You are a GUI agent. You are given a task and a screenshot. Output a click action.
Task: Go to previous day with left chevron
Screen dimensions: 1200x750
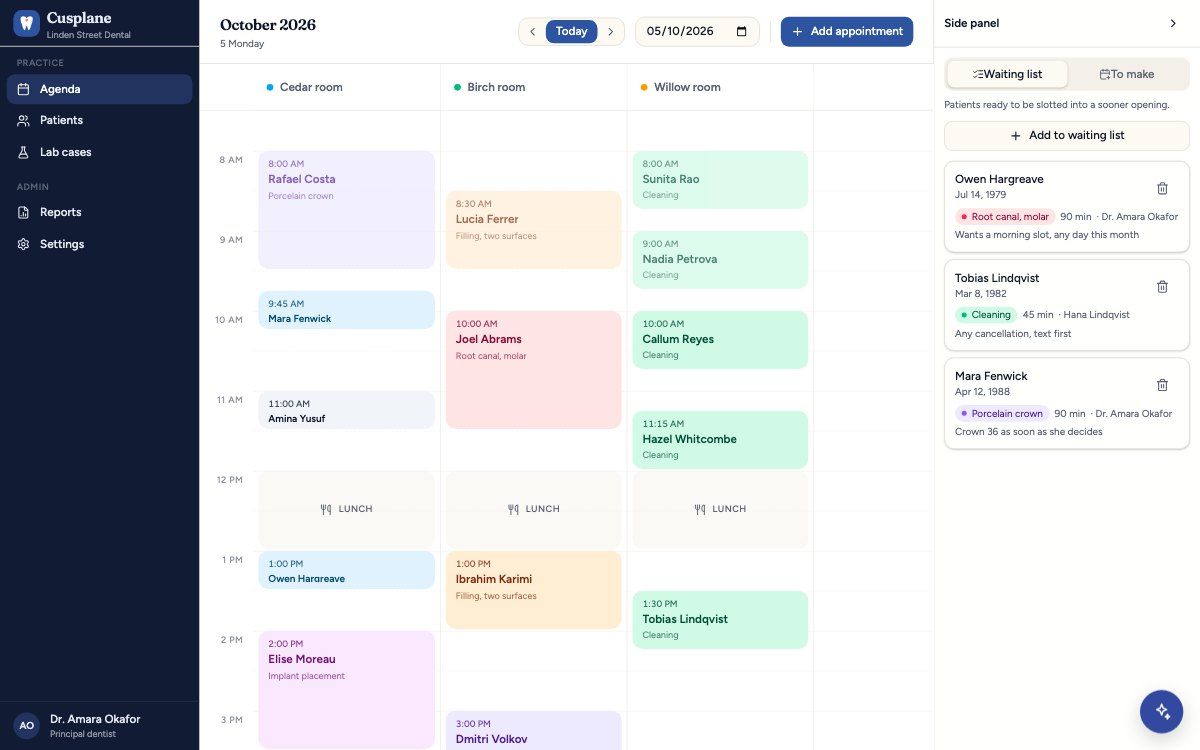(x=532, y=32)
